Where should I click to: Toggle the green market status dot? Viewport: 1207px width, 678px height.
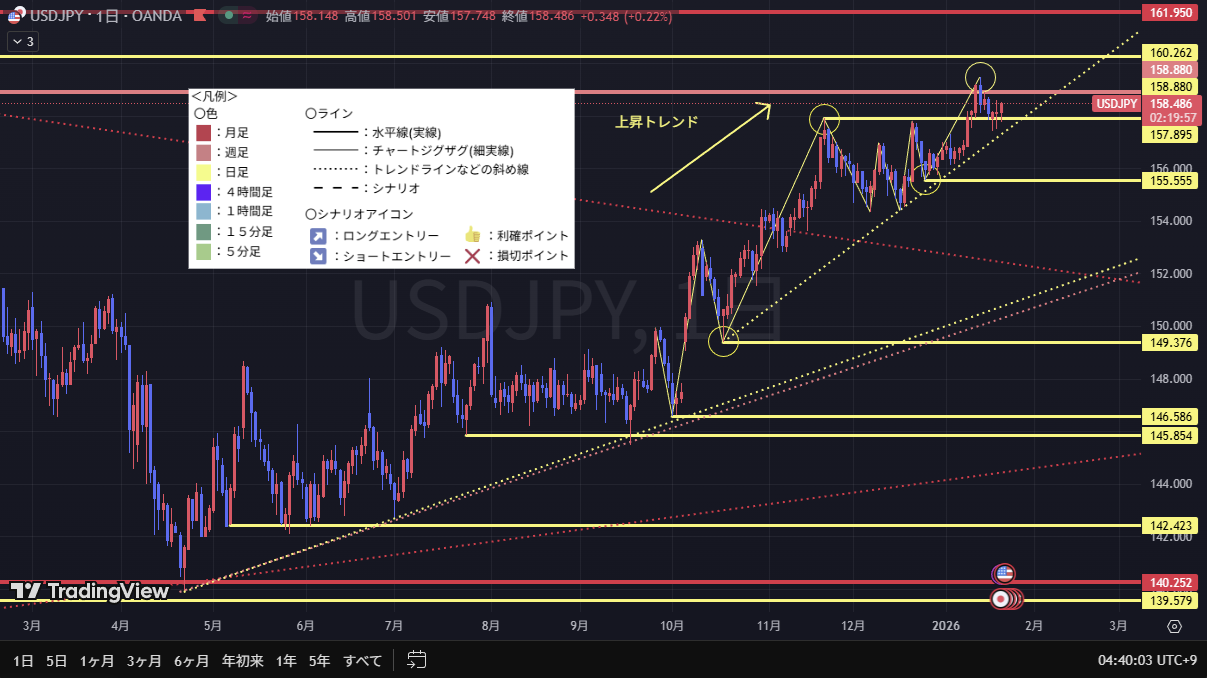pyautogui.click(x=227, y=16)
